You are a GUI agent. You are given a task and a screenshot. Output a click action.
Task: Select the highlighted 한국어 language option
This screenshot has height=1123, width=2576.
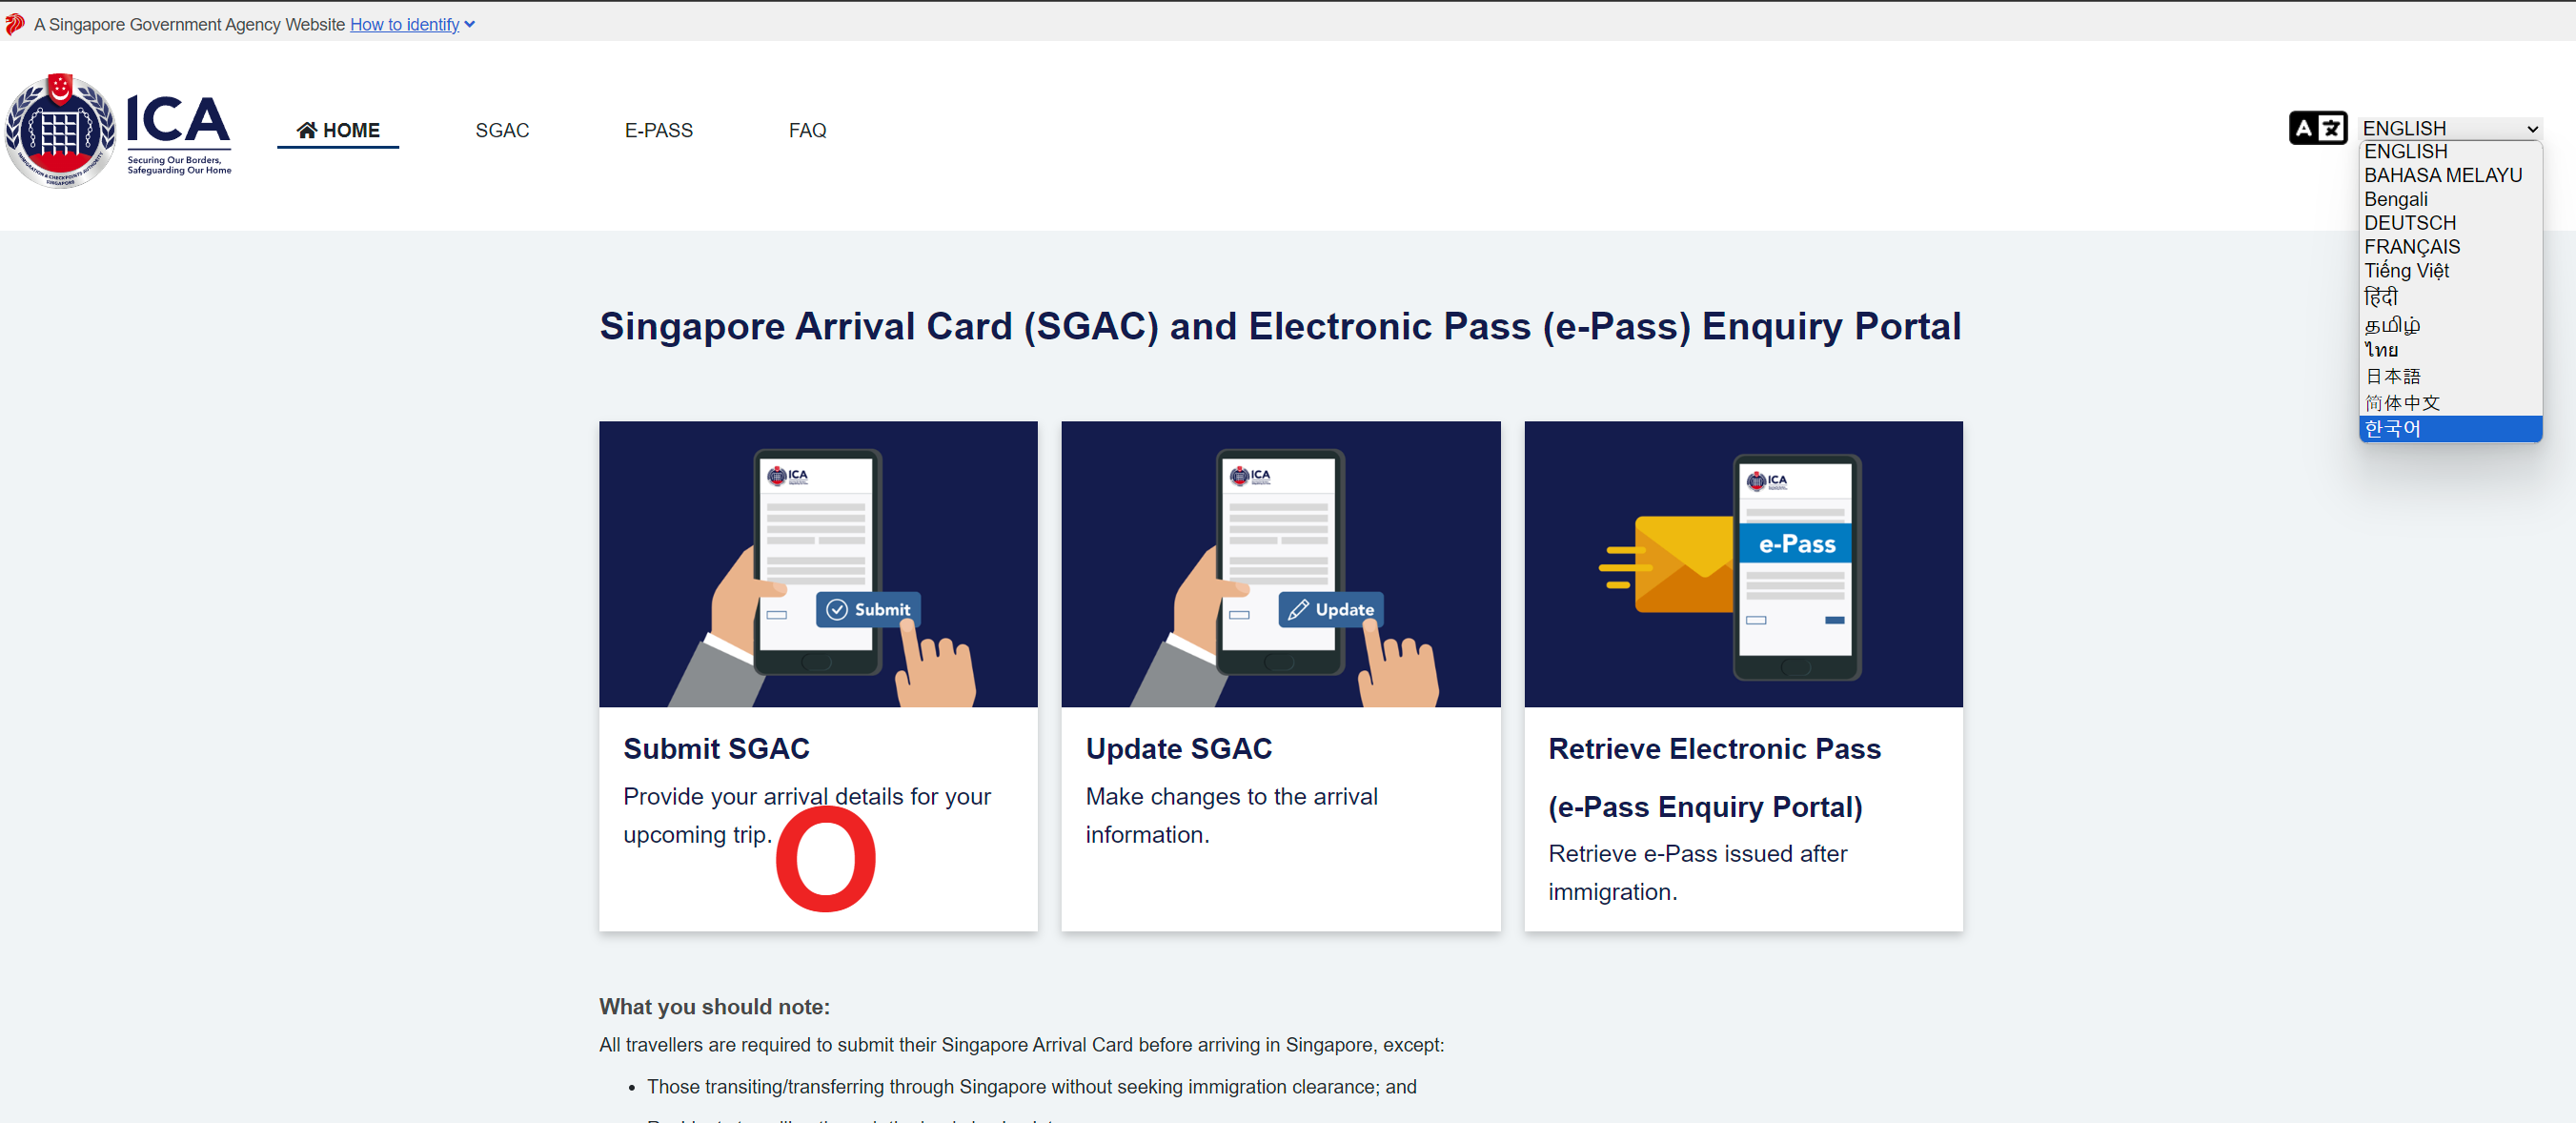(2450, 429)
